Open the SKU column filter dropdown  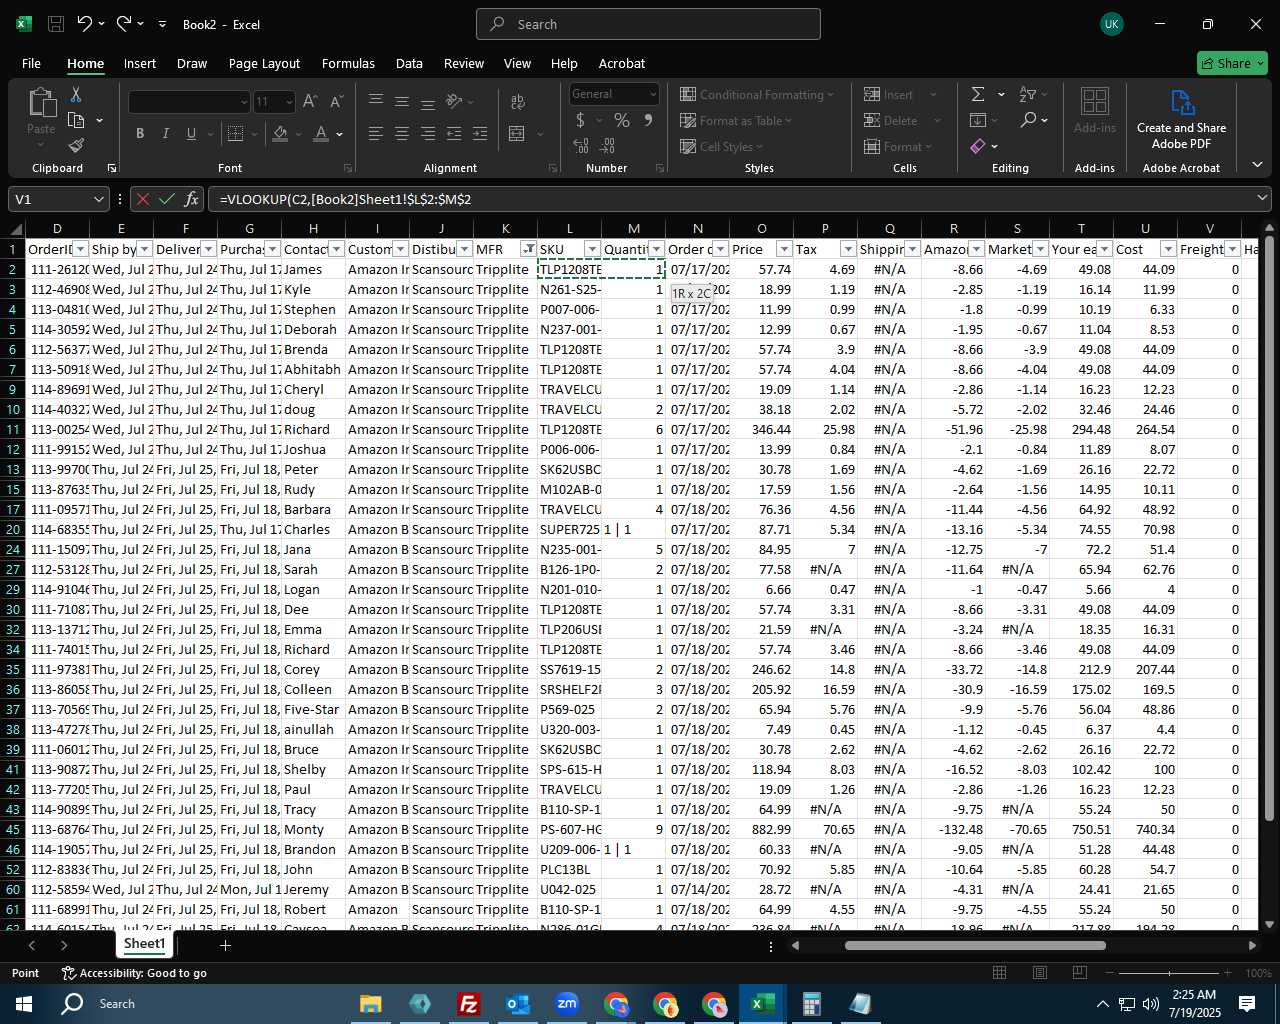click(592, 249)
